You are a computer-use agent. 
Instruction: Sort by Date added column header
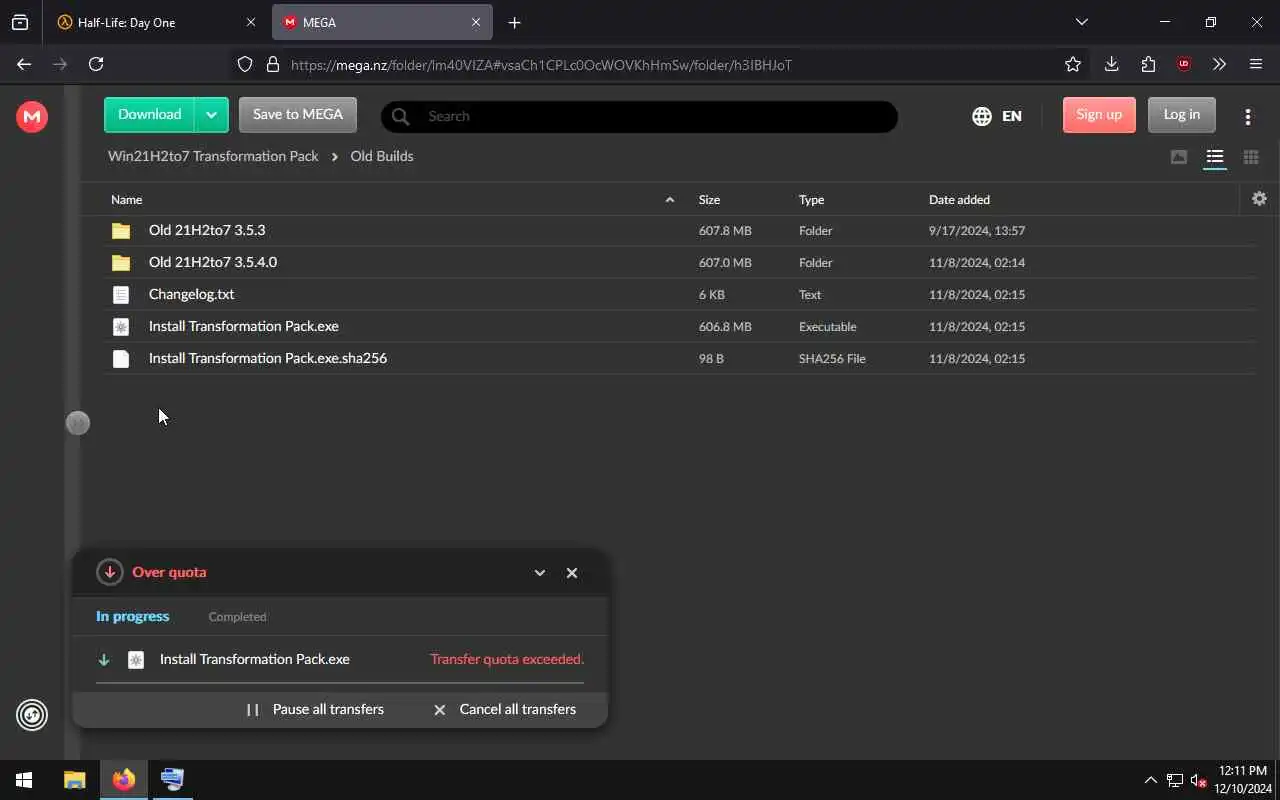[959, 200]
